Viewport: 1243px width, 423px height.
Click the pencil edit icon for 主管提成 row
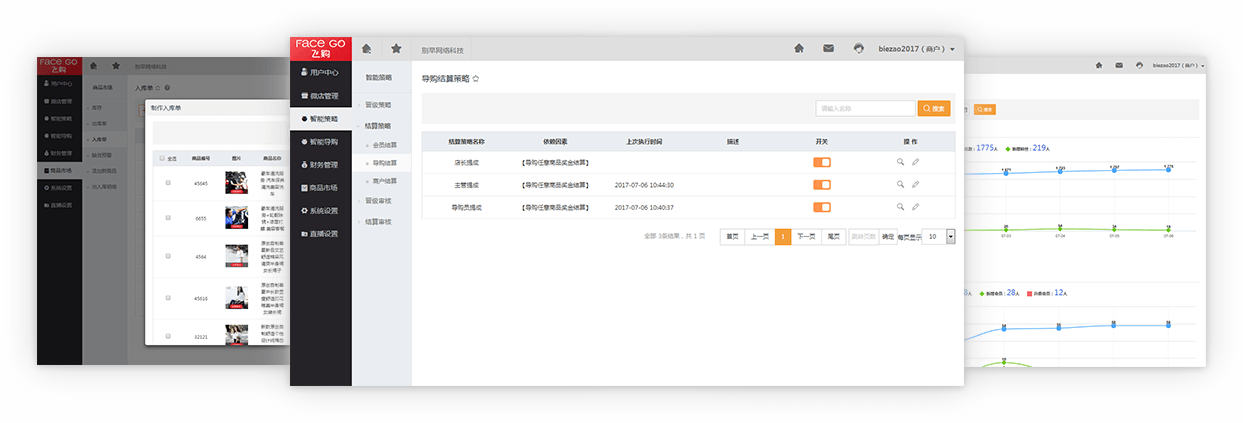click(915, 185)
